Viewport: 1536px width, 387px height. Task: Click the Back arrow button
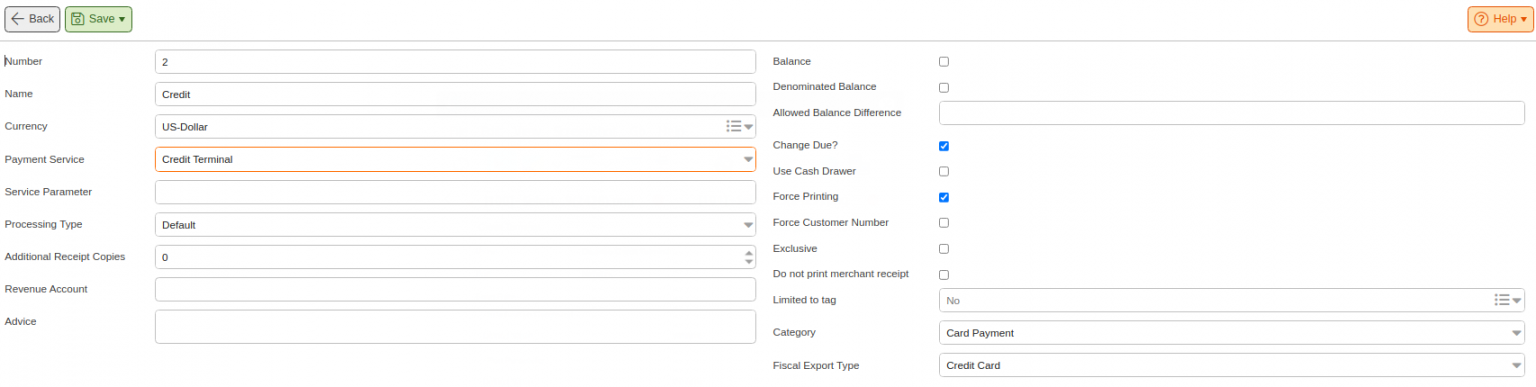32,19
